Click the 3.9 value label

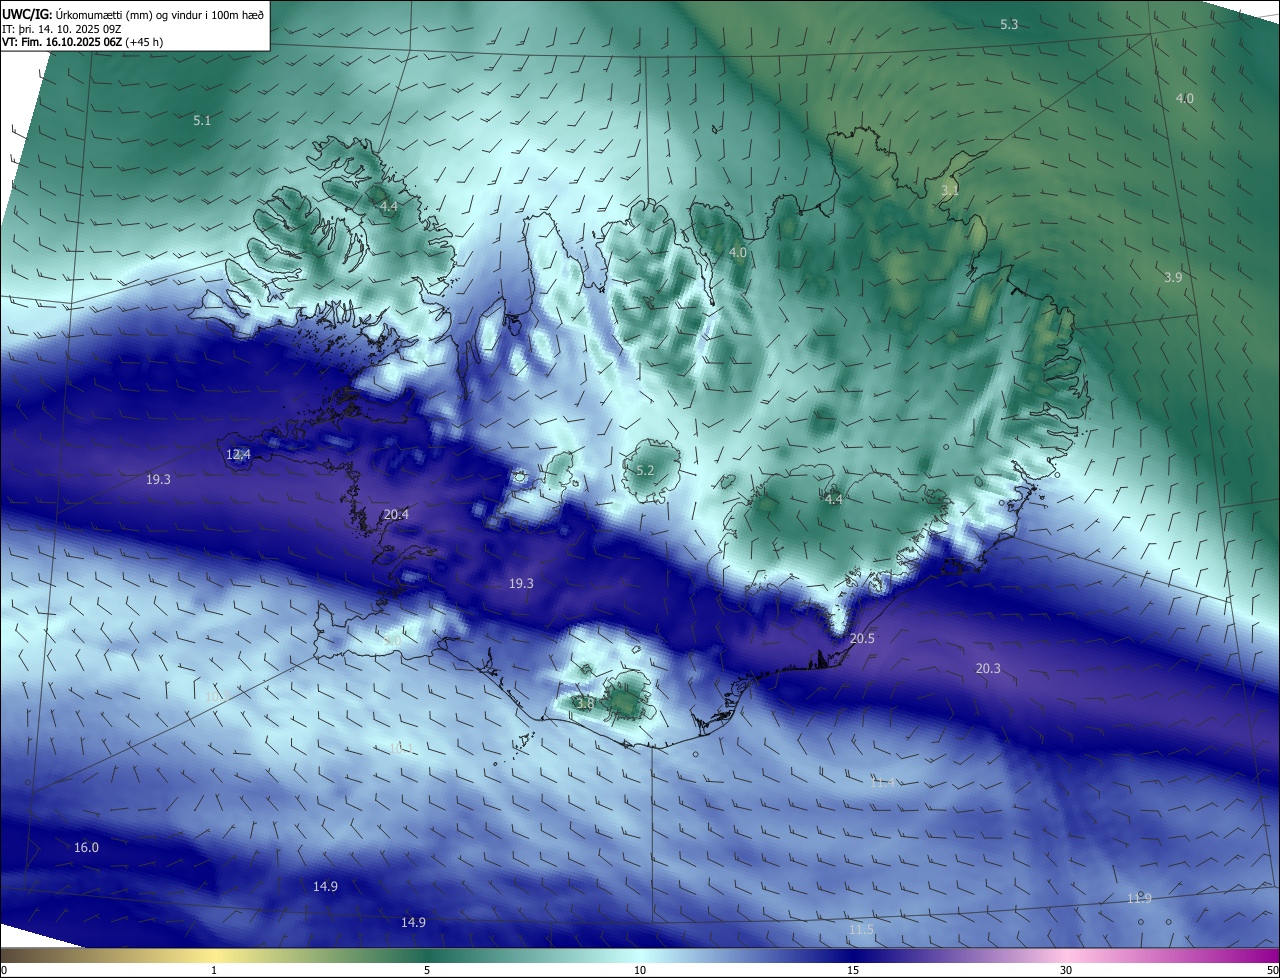click(1173, 277)
